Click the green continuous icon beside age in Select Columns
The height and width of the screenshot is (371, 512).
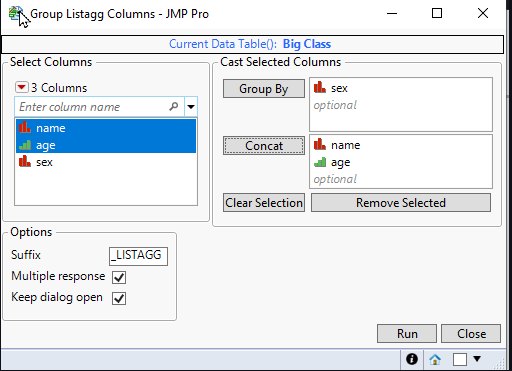coord(25,145)
